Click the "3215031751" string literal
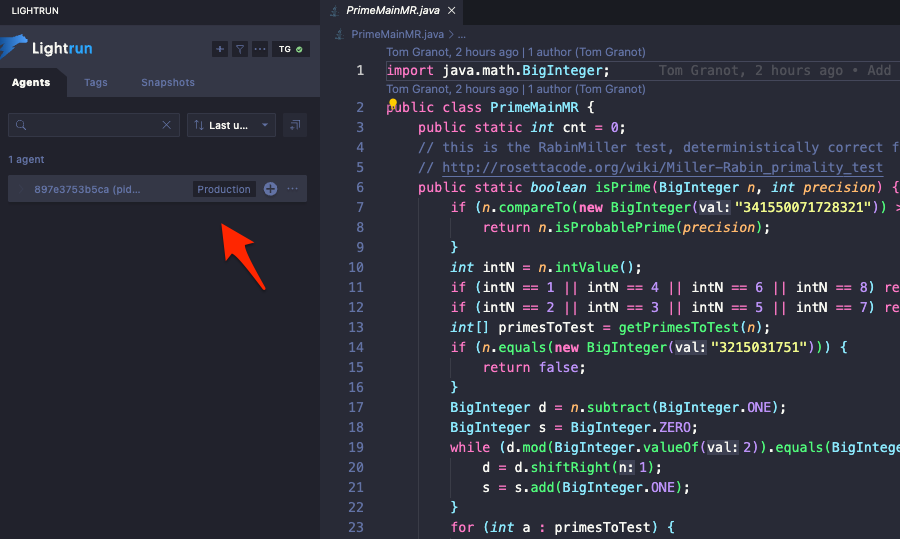Viewport: 900px width, 539px height. point(759,347)
